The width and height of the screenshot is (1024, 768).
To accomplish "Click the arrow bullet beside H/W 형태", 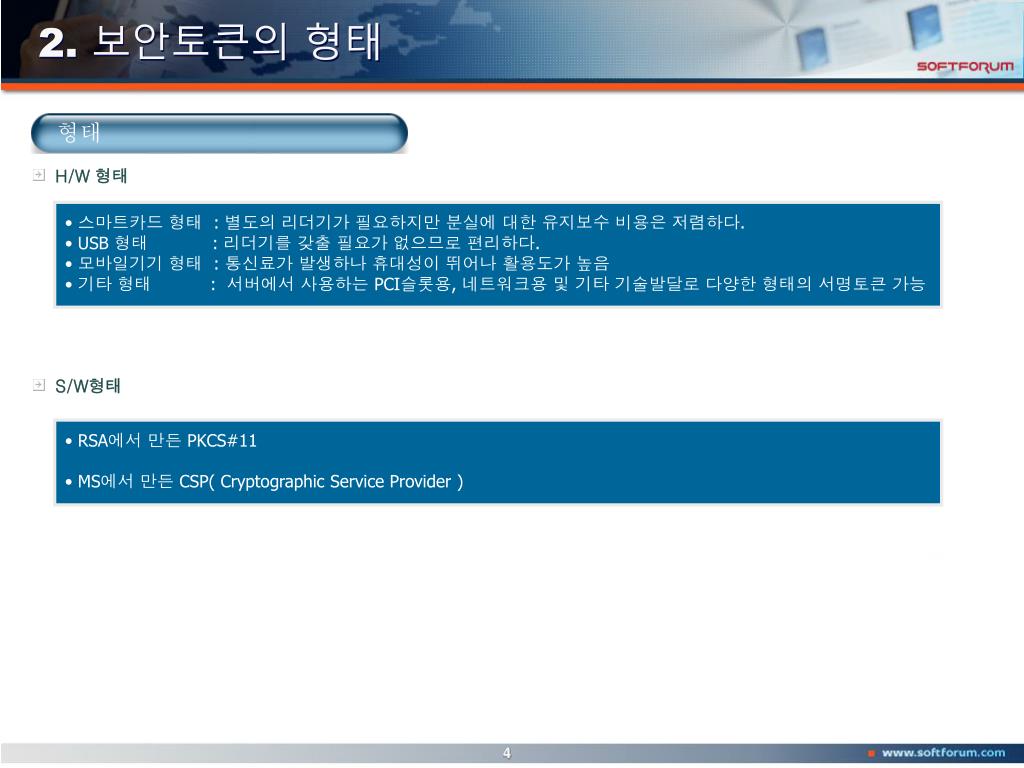I will pyautogui.click(x=39, y=175).
